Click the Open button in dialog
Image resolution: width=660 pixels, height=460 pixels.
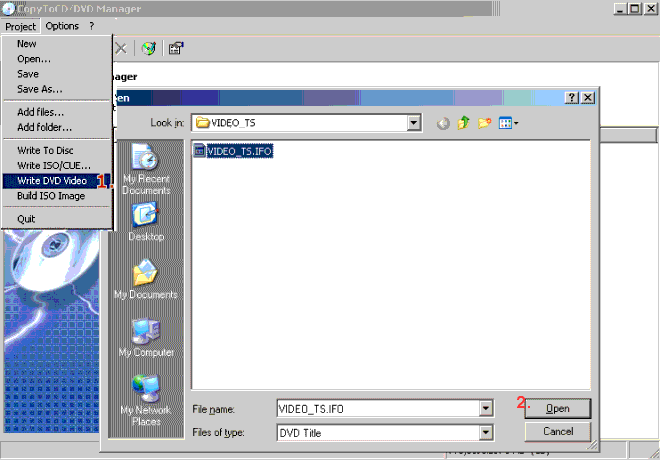pos(558,409)
